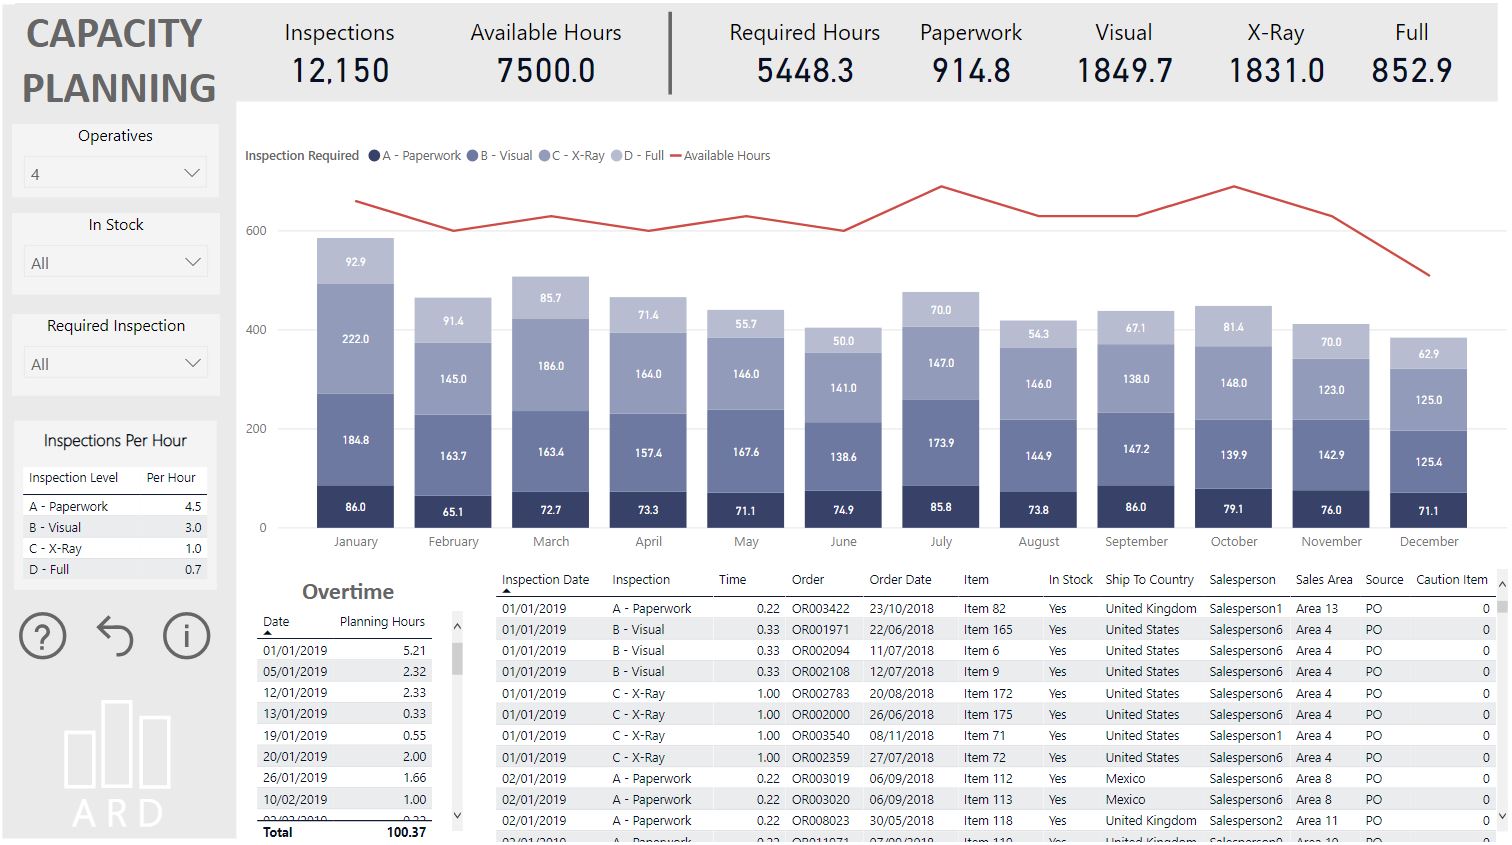1512x845 pixels.
Task: Open the Operatives dropdown
Action: tap(191, 172)
